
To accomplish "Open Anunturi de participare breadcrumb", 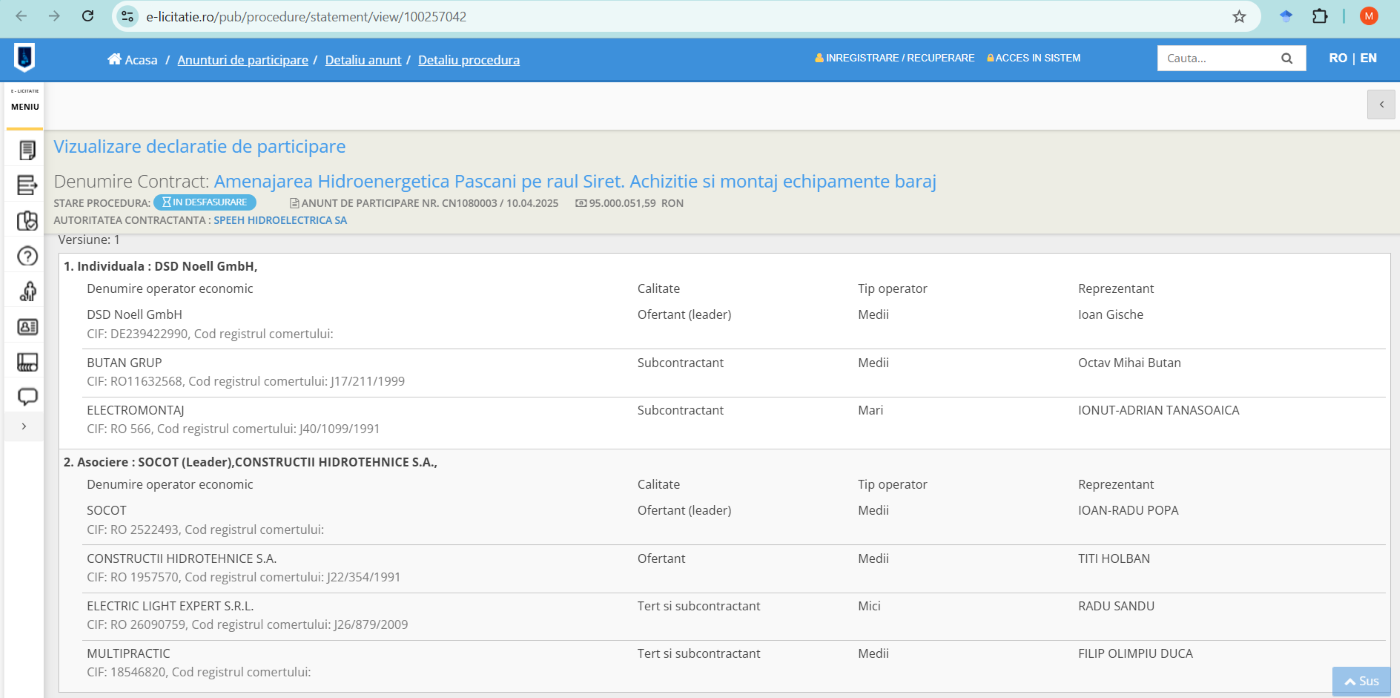I will click(242, 60).
